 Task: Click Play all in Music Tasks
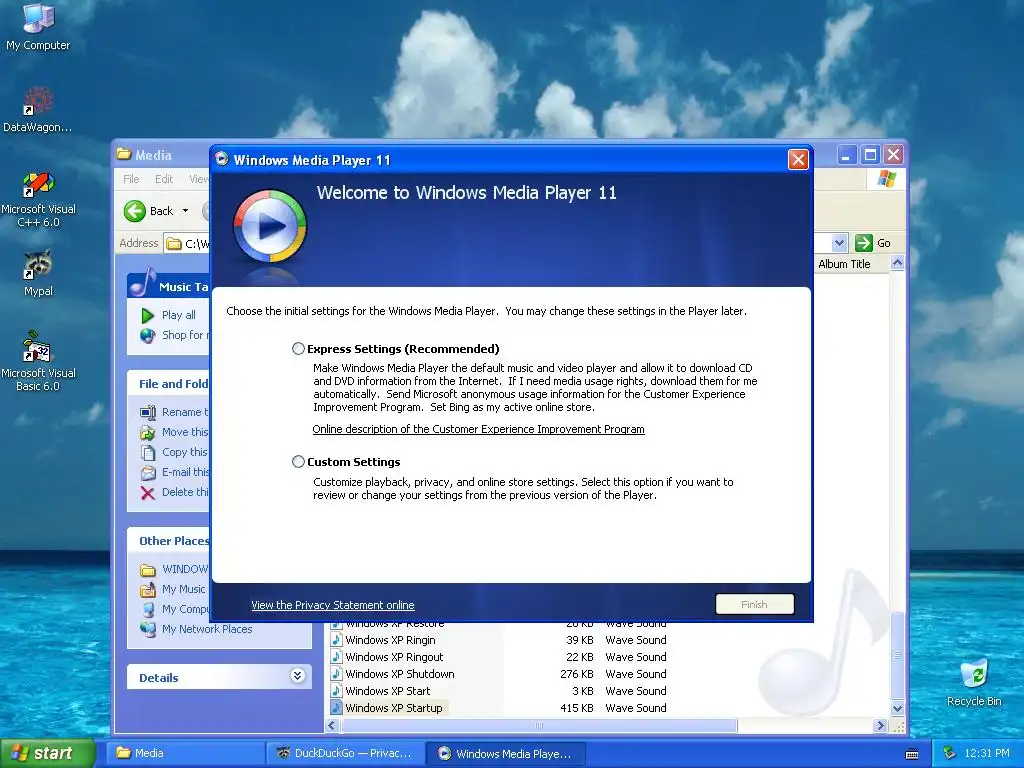coord(178,315)
